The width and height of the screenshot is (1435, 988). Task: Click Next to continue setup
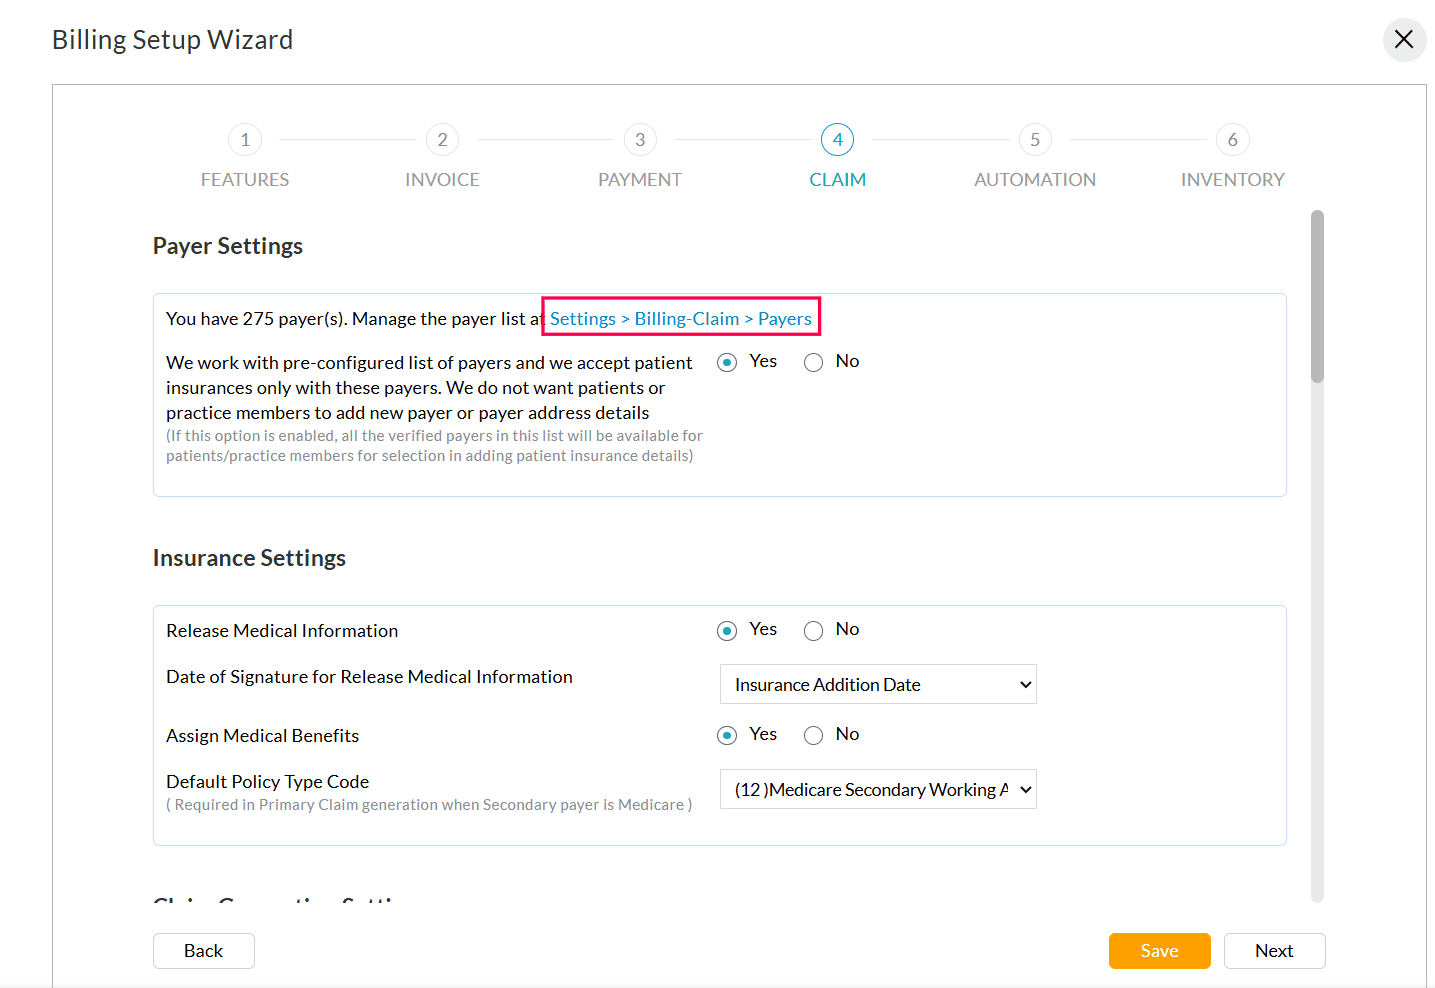1274,950
